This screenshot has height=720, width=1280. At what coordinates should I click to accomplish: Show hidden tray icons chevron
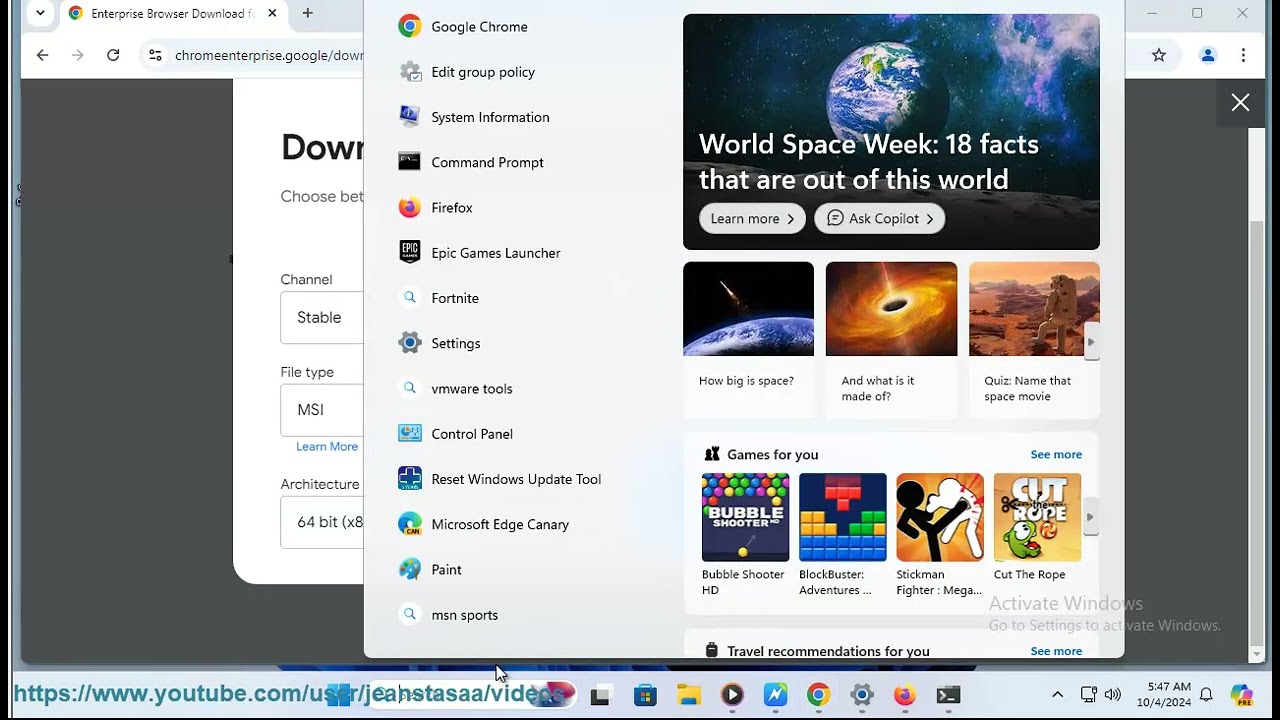[1057, 695]
